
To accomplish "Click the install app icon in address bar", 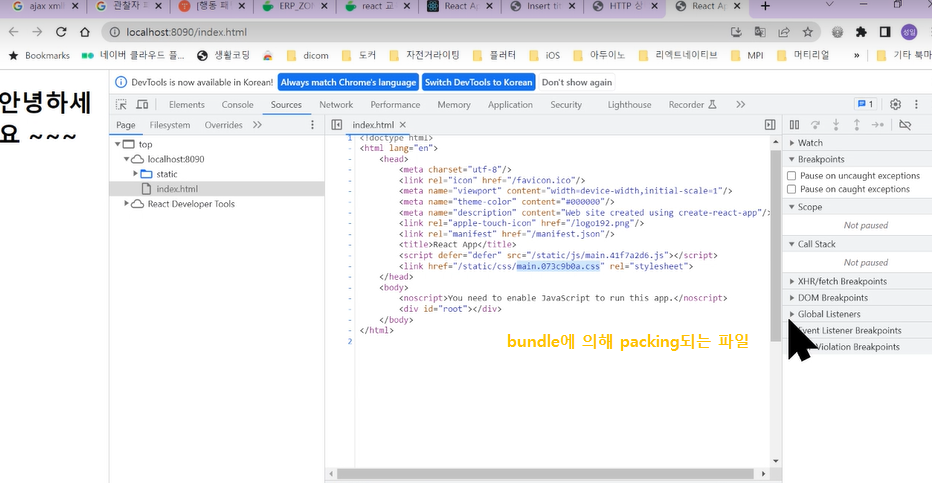I will pyautogui.click(x=736, y=32).
